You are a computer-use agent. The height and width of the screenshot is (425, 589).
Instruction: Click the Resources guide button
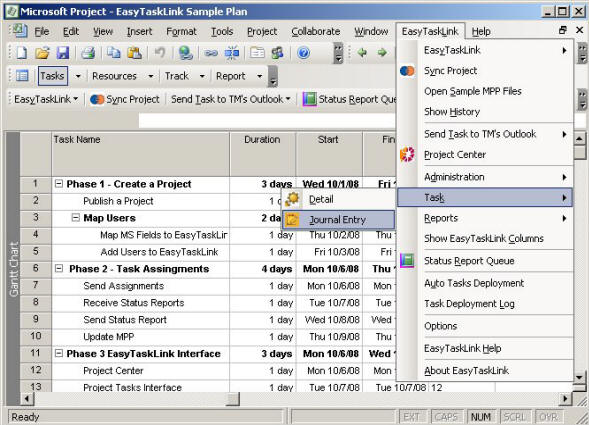(x=114, y=76)
